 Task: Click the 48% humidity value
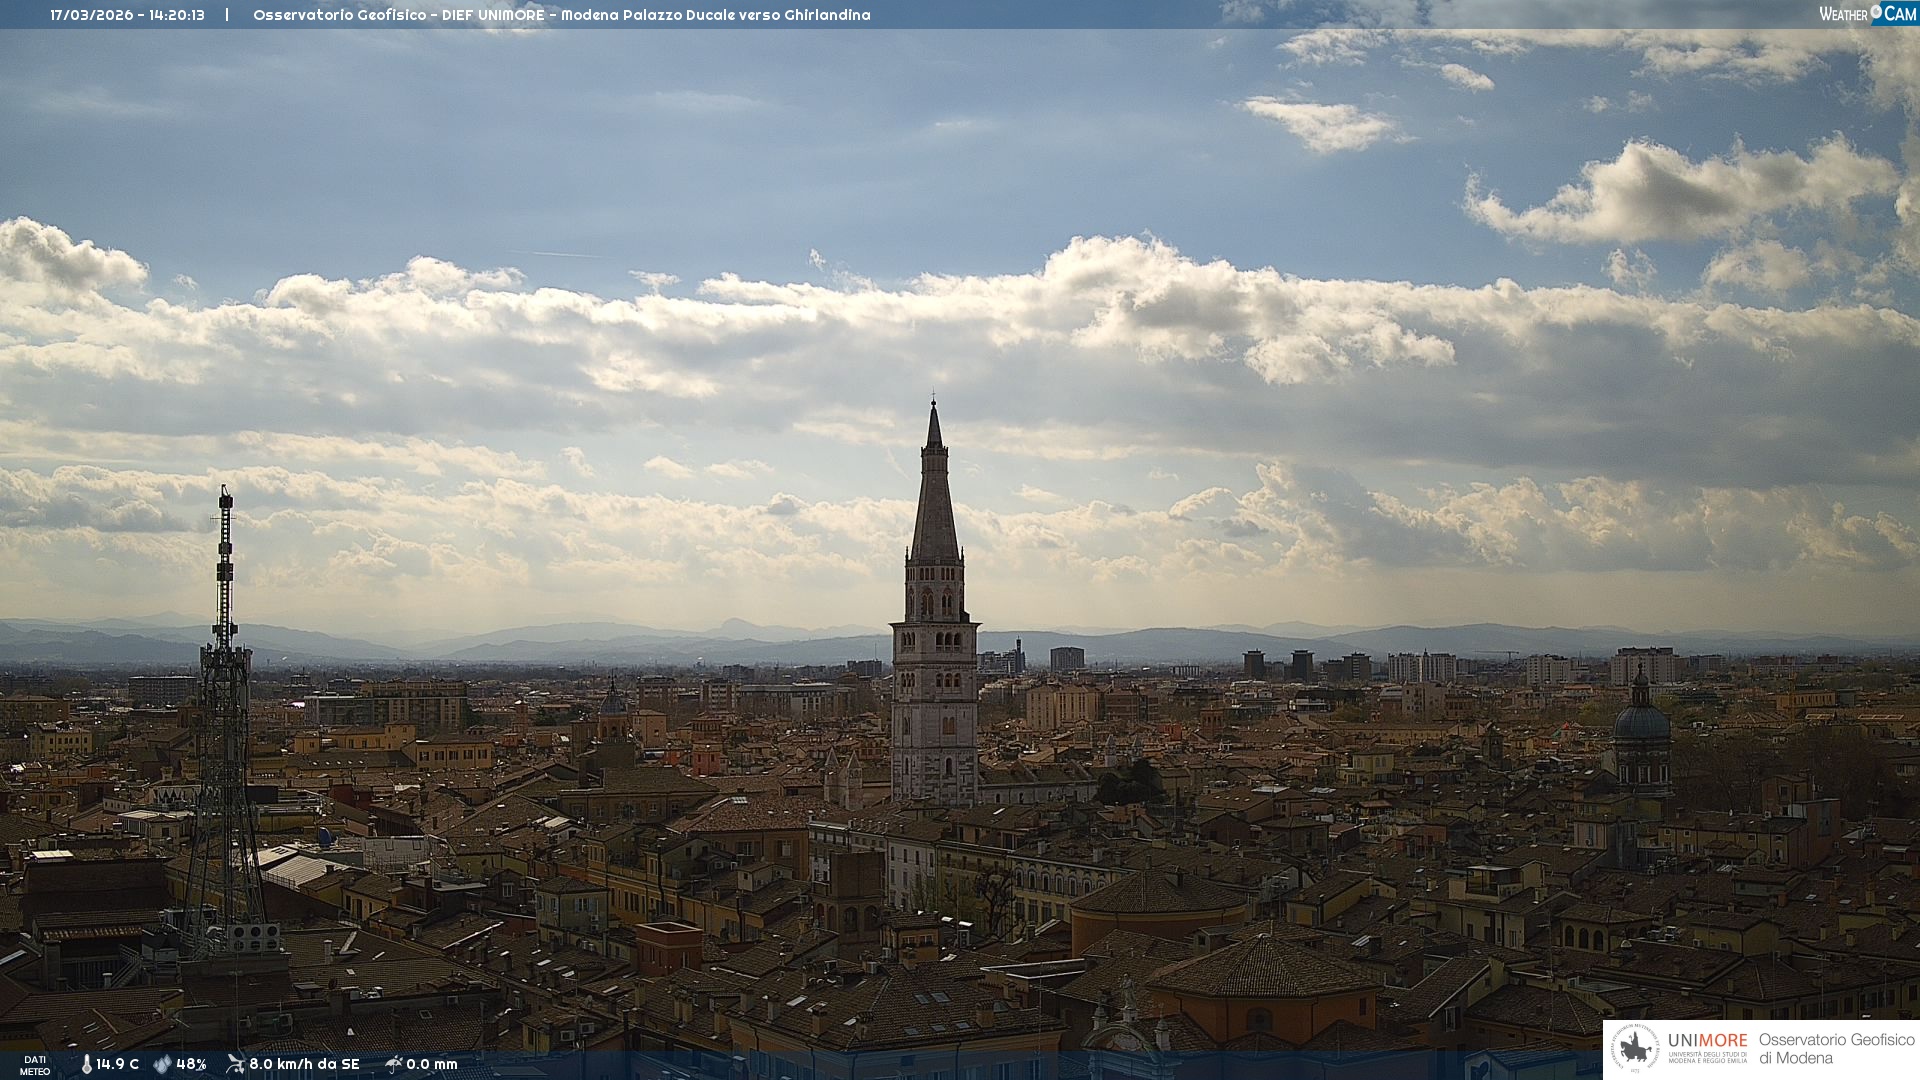[191, 1064]
